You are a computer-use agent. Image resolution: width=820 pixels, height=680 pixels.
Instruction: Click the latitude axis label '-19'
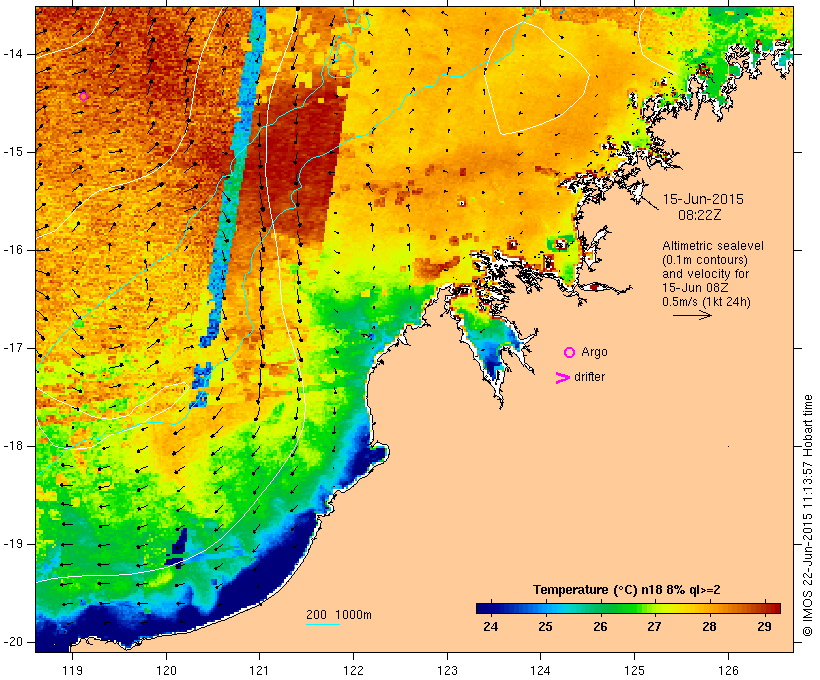[x=13, y=544]
